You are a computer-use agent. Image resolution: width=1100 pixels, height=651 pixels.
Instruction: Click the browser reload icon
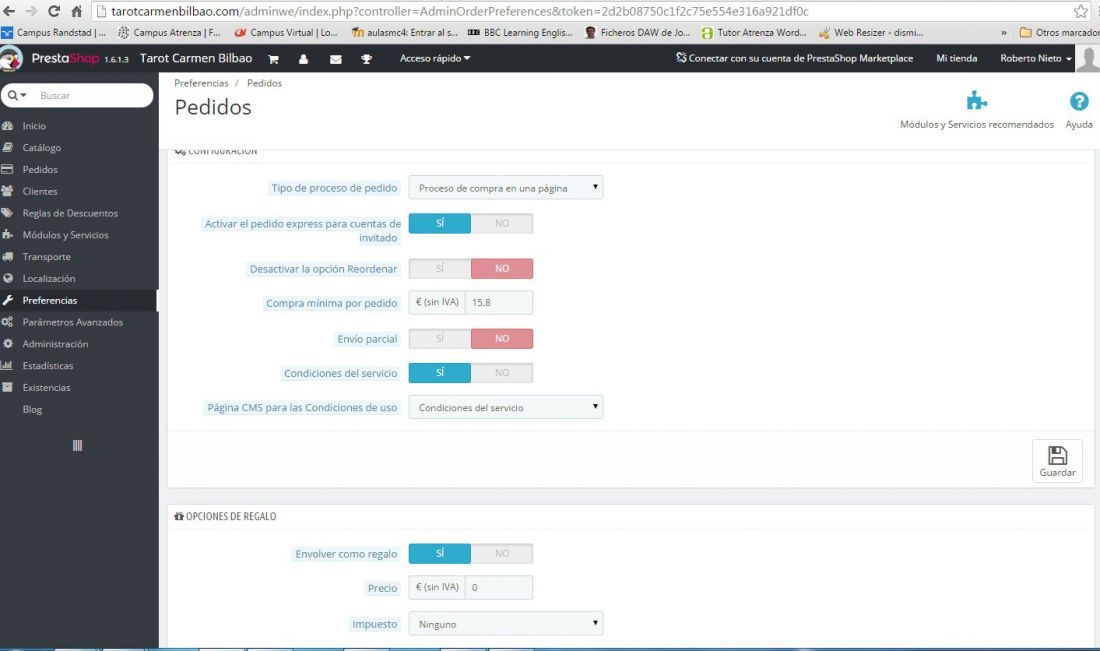[53, 11]
